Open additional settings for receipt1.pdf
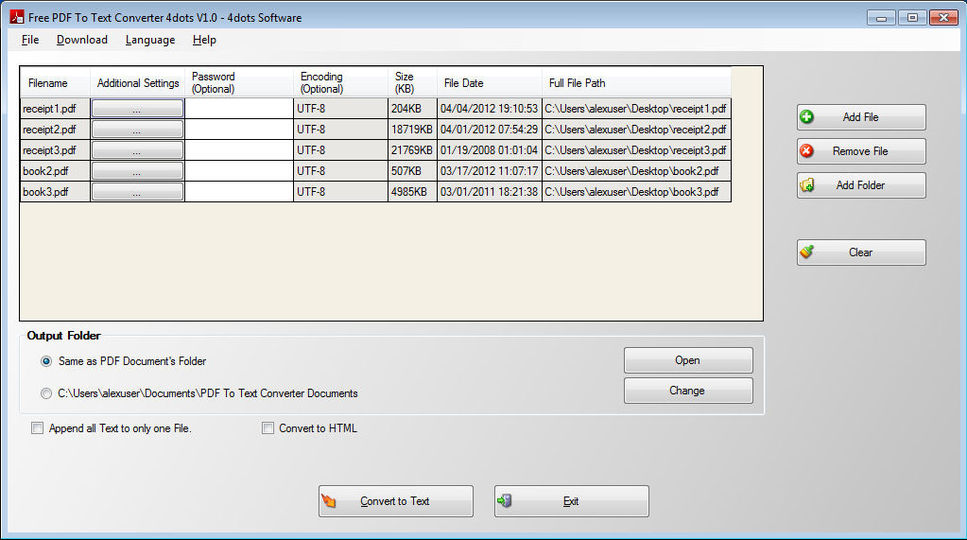 [x=138, y=108]
